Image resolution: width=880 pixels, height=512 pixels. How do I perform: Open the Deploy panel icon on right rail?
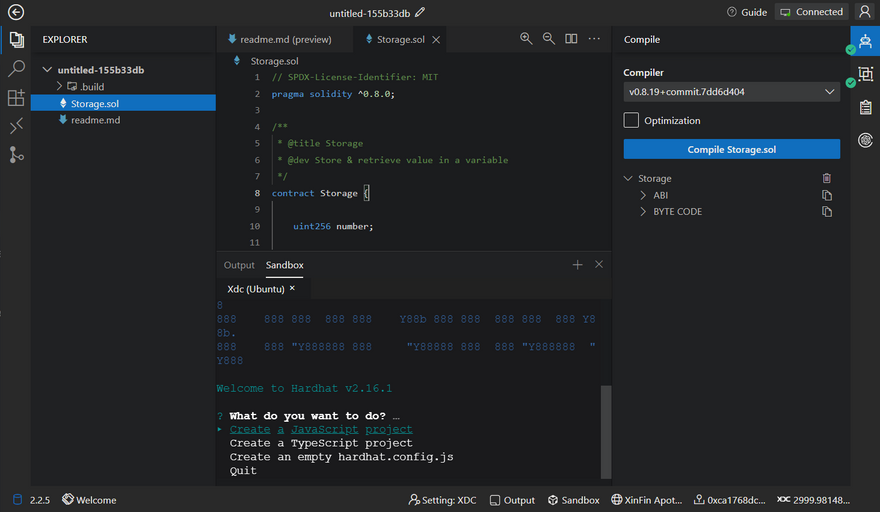[x=865, y=74]
